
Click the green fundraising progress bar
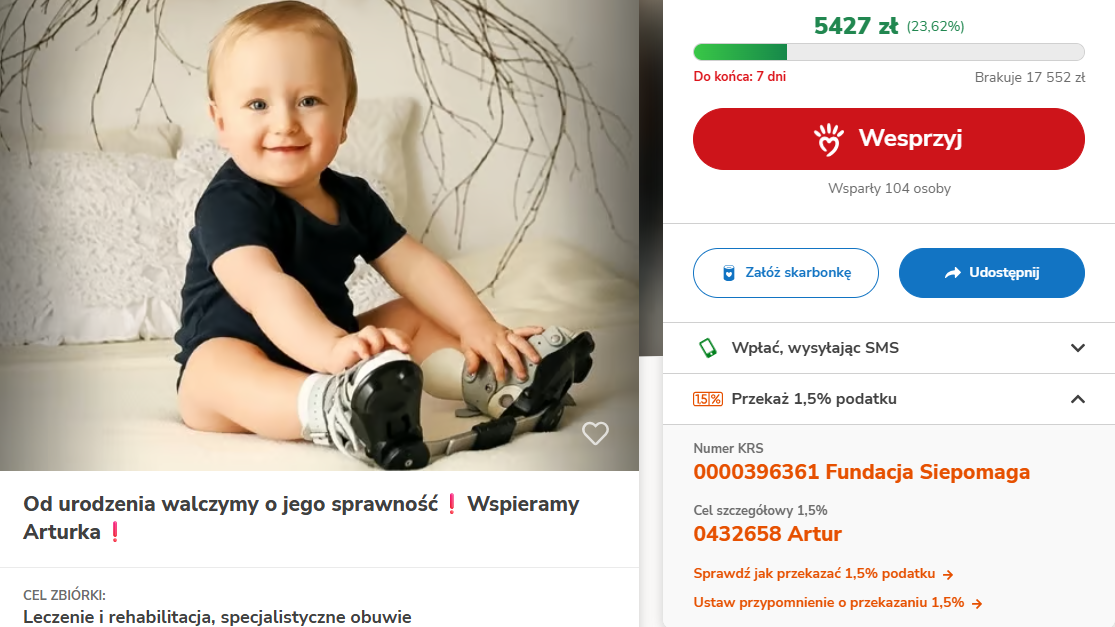[889, 52]
